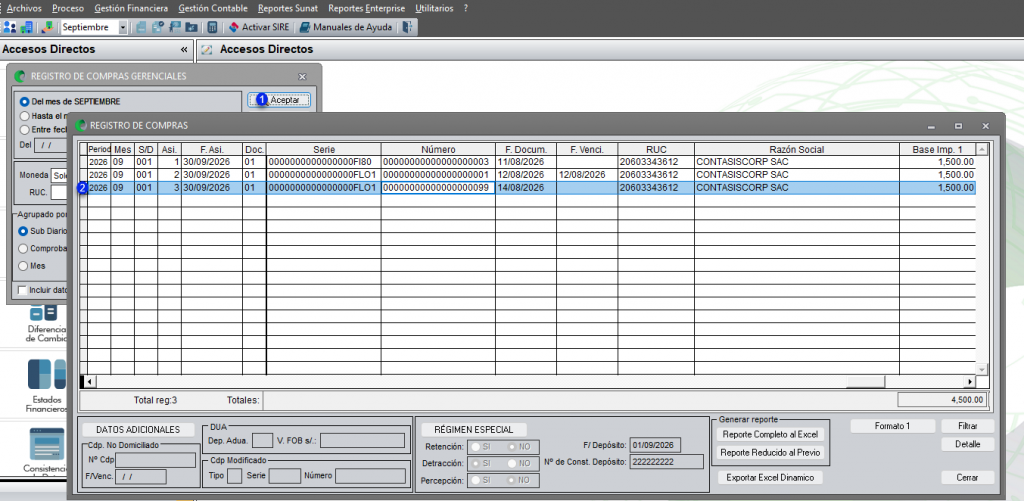Open the Gestión Contable menu

point(213,8)
